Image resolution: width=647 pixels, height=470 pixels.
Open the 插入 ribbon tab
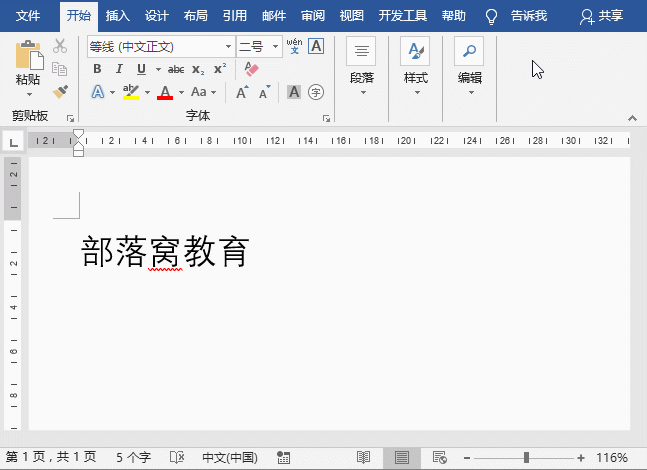tap(118, 16)
